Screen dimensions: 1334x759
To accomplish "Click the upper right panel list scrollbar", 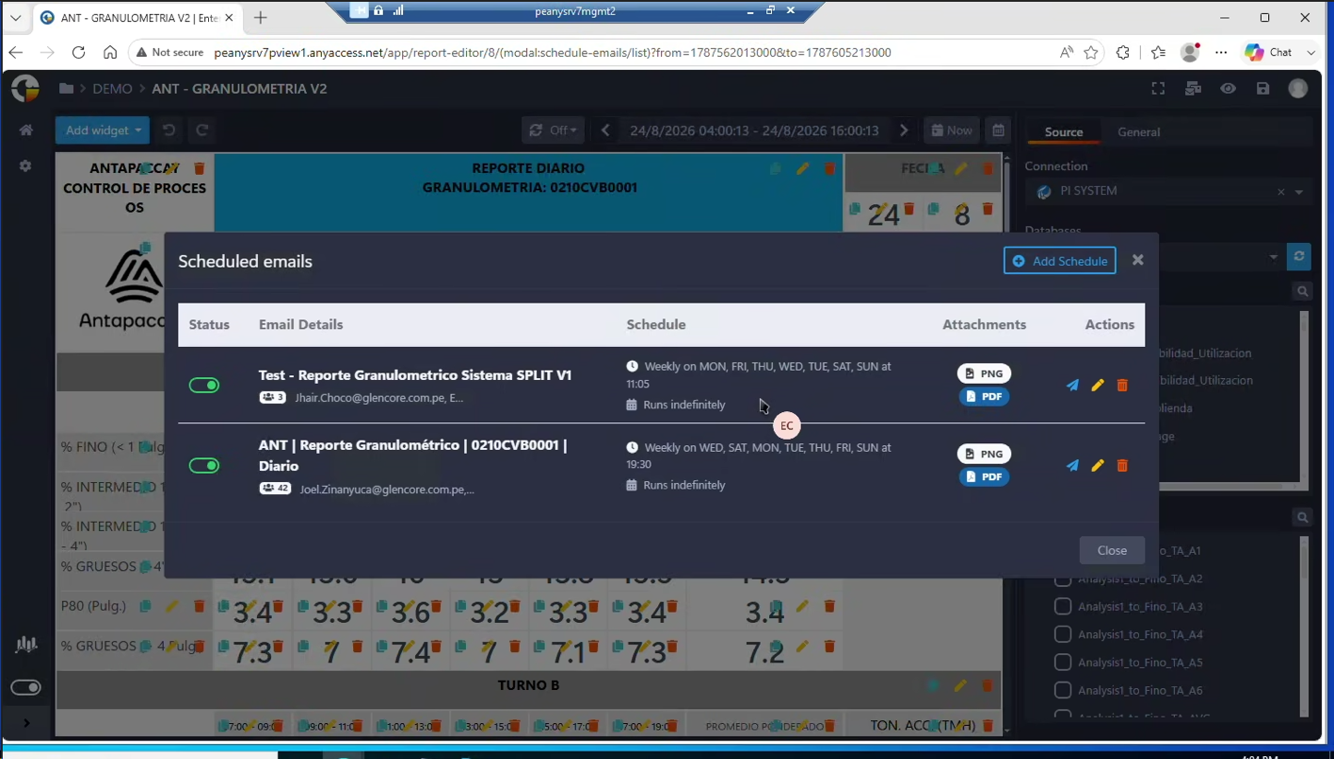I will pyautogui.click(x=1303, y=397).
